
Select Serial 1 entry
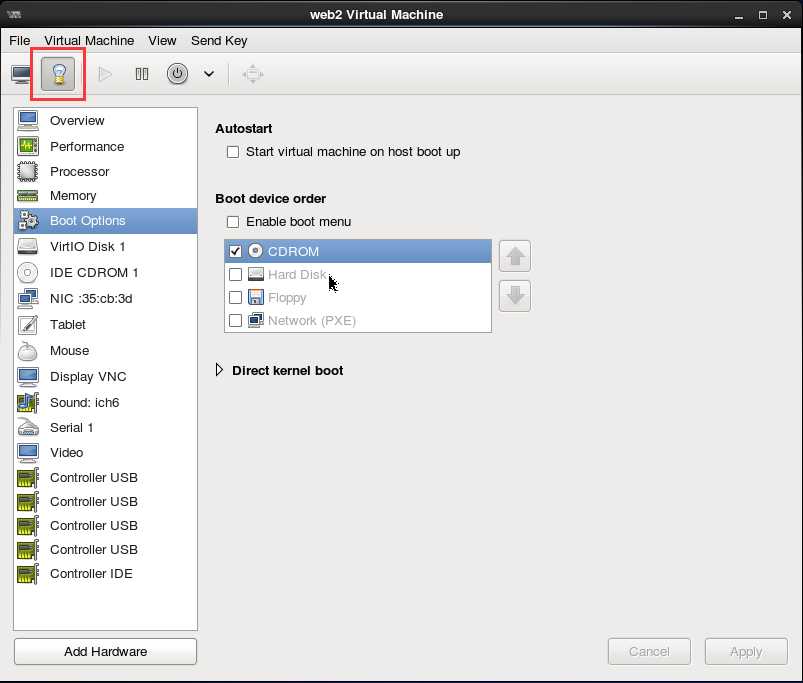[105, 428]
